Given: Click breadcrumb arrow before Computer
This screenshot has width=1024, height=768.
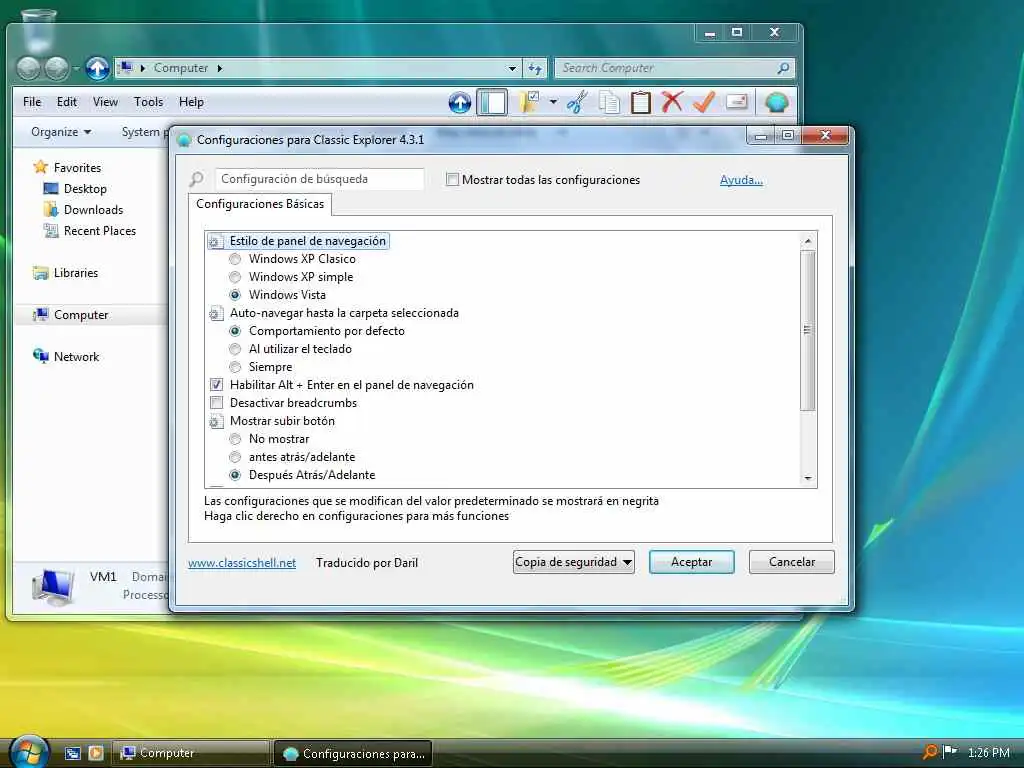Looking at the screenshot, I should [x=143, y=68].
